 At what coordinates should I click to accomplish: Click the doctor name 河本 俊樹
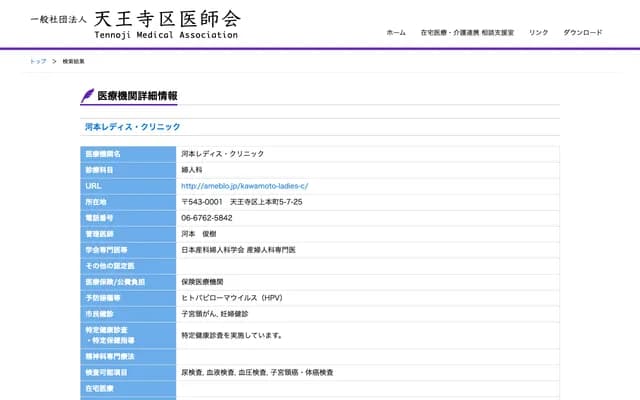pos(199,234)
